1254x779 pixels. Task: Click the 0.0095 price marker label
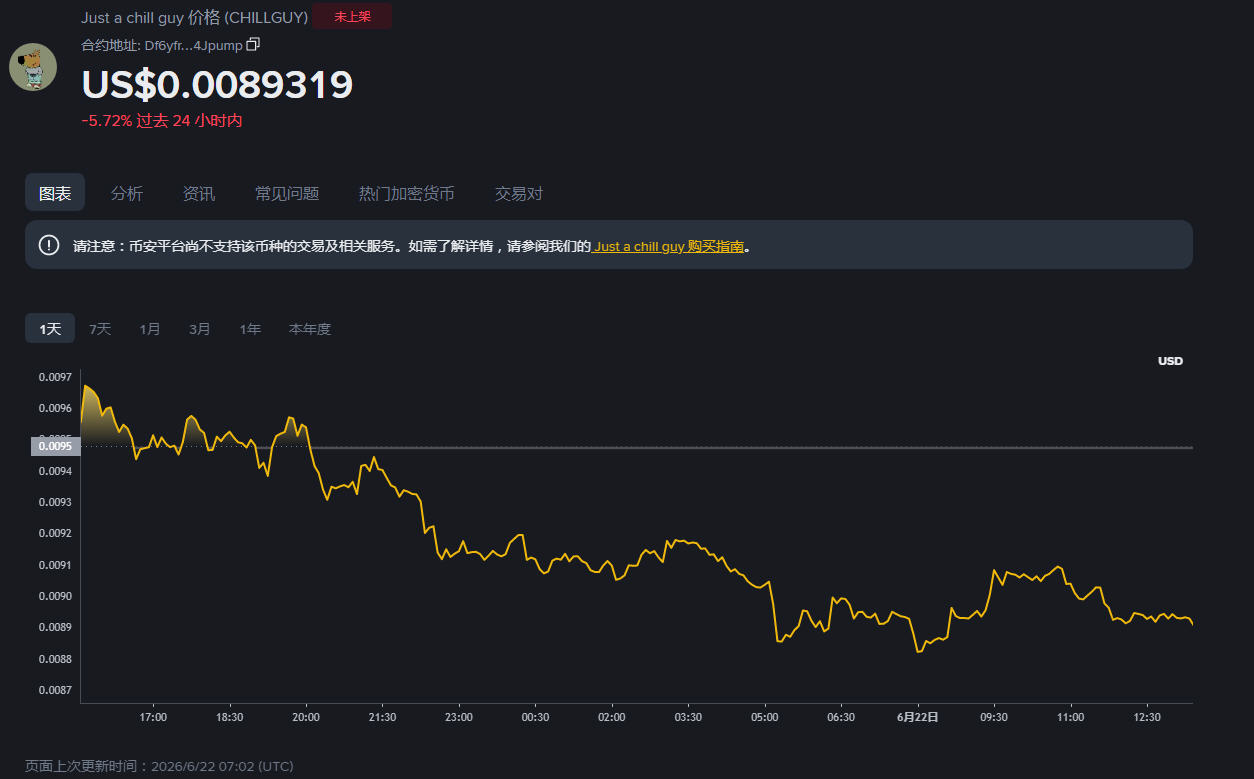pyautogui.click(x=55, y=447)
